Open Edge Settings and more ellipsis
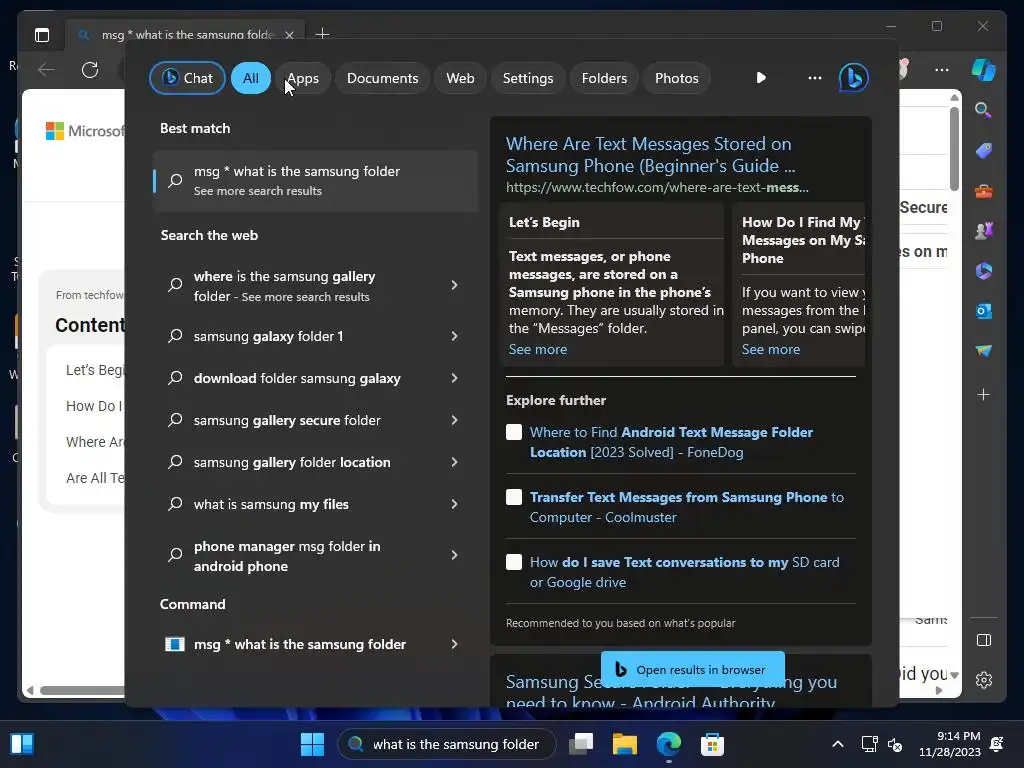 click(x=941, y=70)
